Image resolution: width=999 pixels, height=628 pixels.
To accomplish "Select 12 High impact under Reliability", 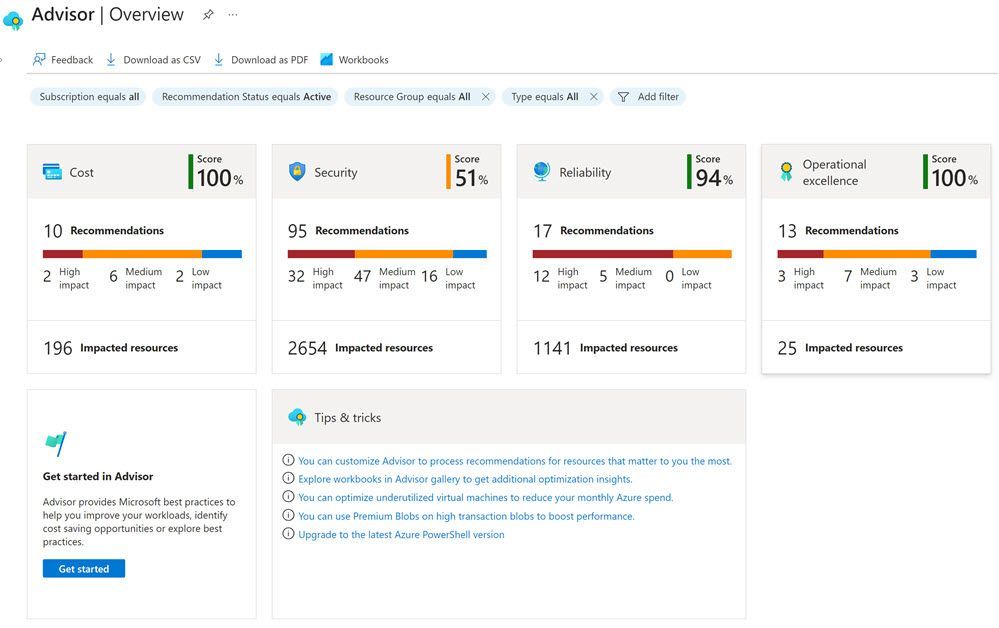I will pyautogui.click(x=561, y=278).
